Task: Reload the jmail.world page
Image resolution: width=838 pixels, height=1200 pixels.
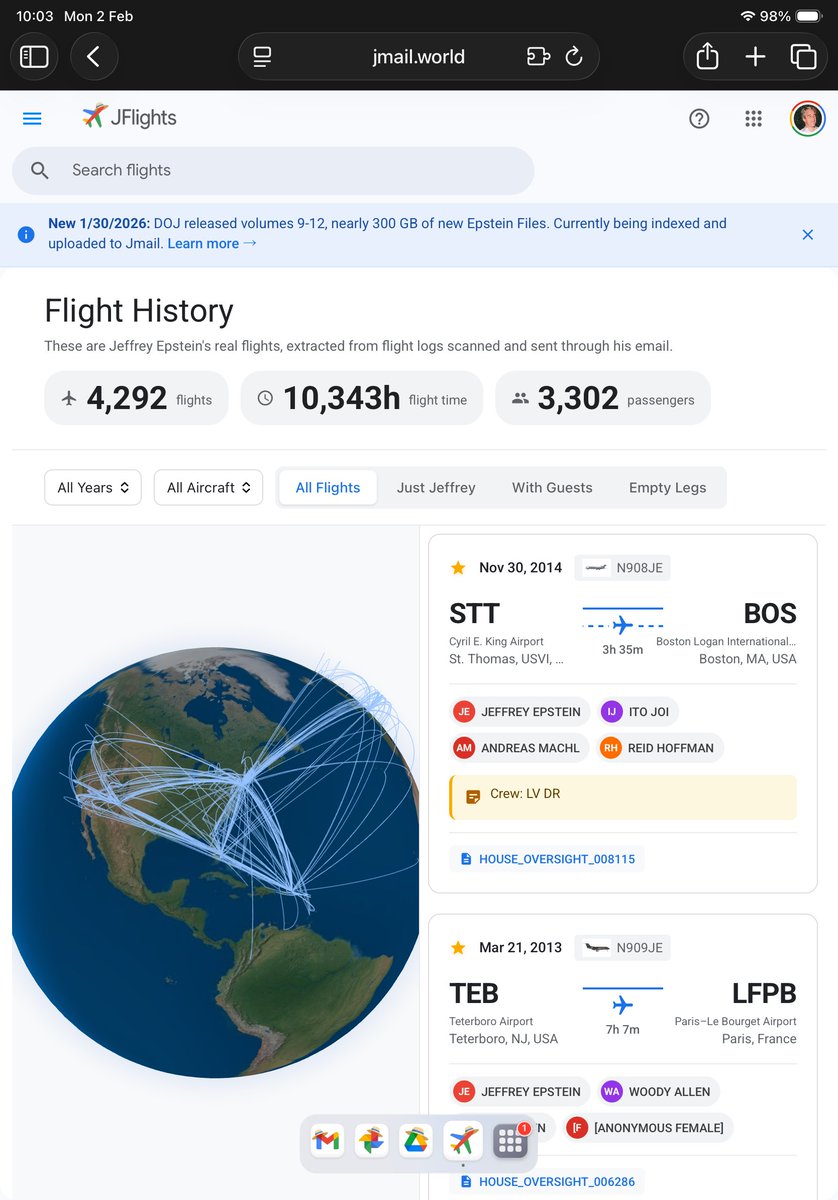Action: point(574,57)
